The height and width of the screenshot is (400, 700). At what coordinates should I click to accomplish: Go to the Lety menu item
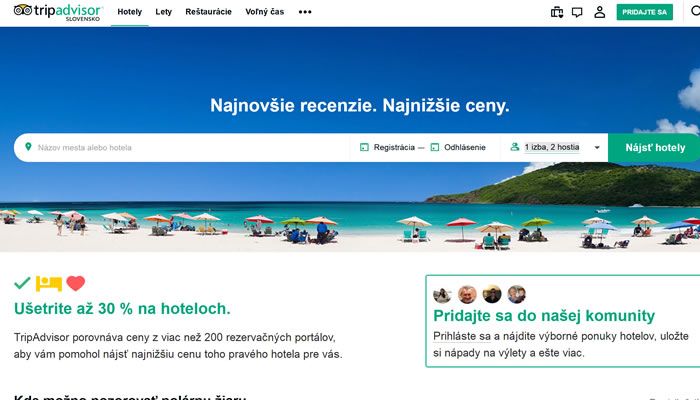click(x=163, y=12)
